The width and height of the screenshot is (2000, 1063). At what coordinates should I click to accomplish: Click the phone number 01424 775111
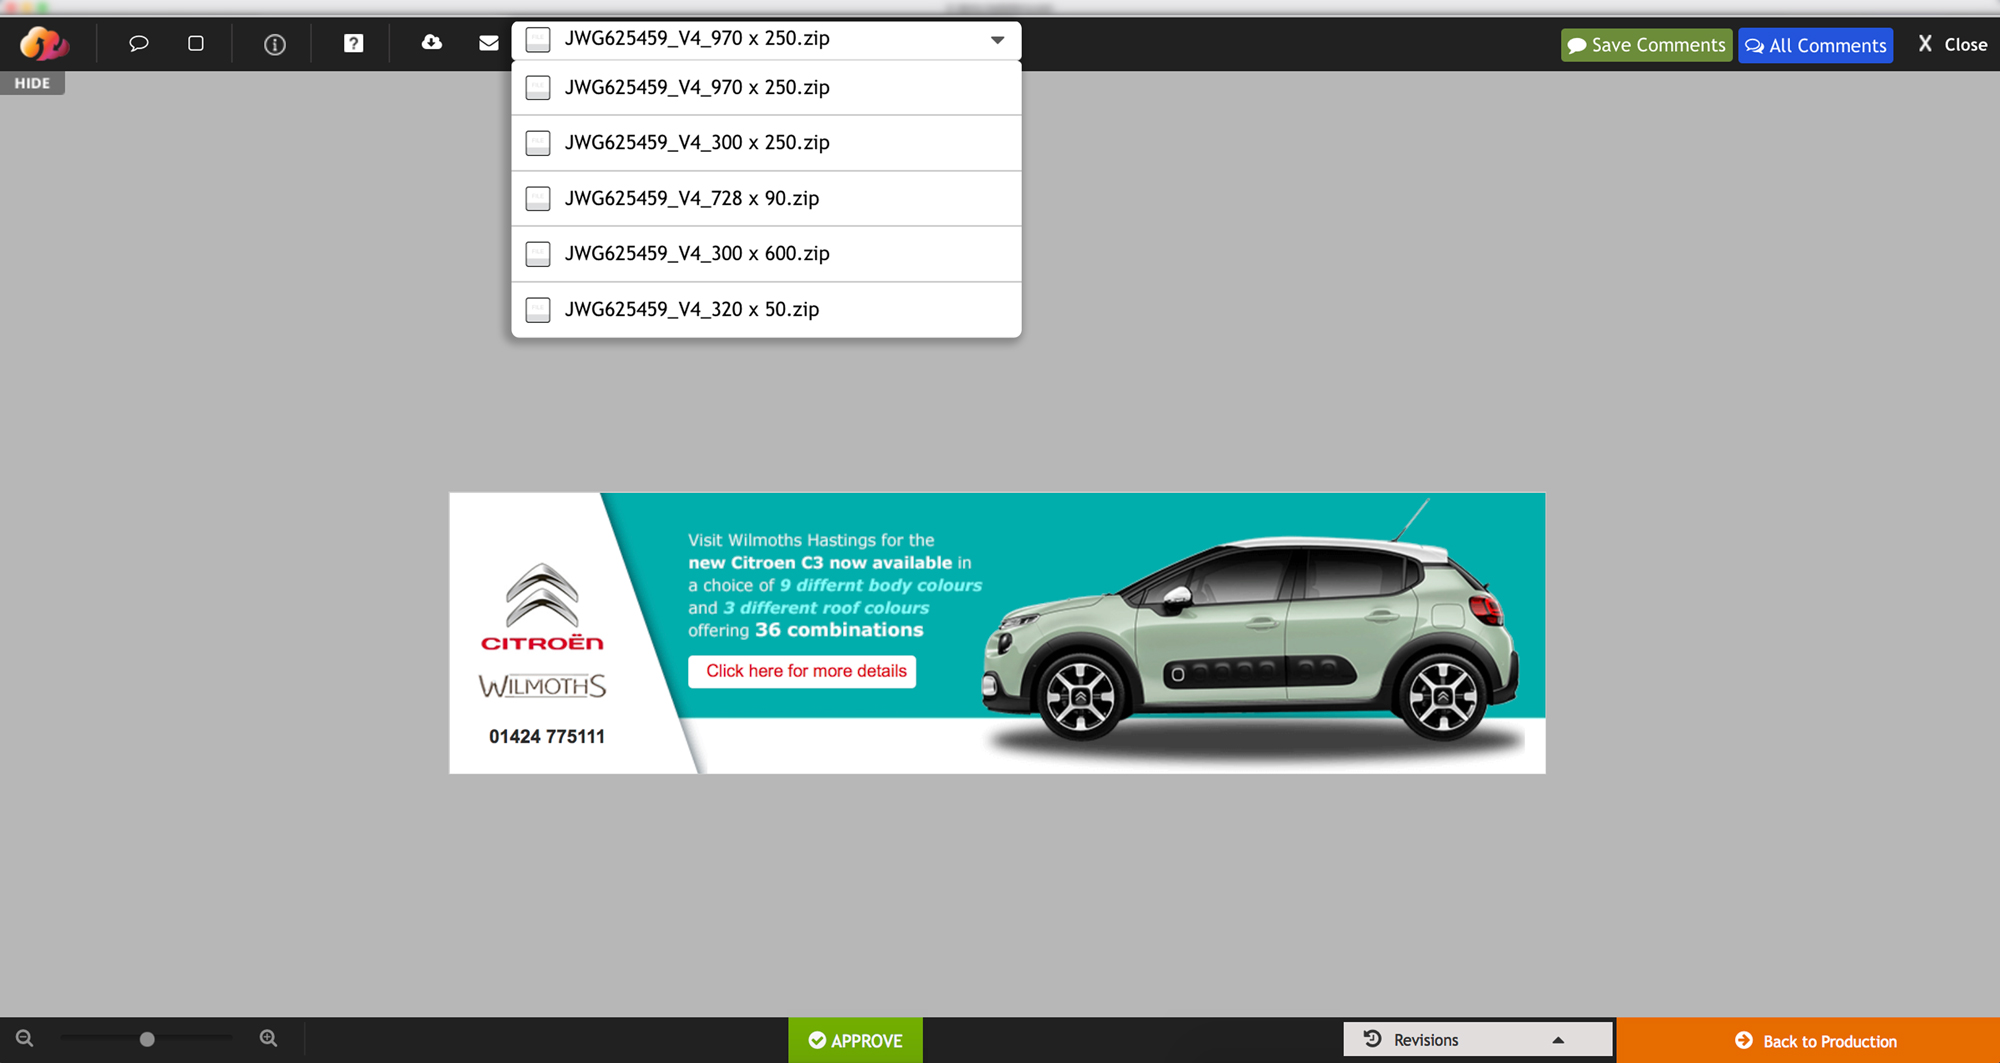coord(547,737)
